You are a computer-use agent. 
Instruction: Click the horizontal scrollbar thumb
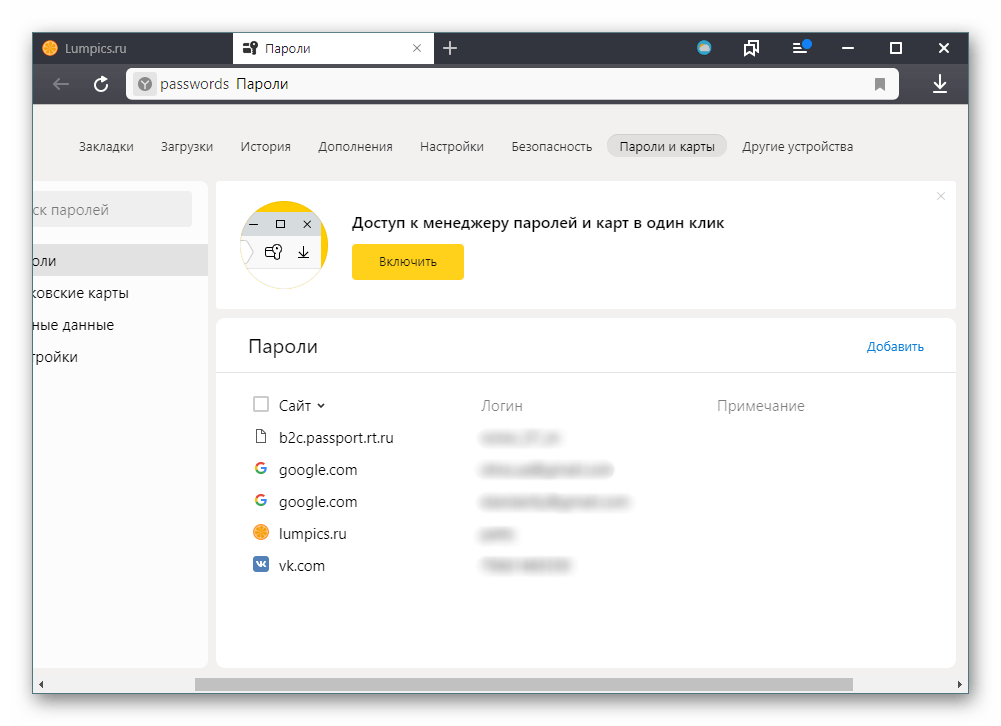coord(523,685)
